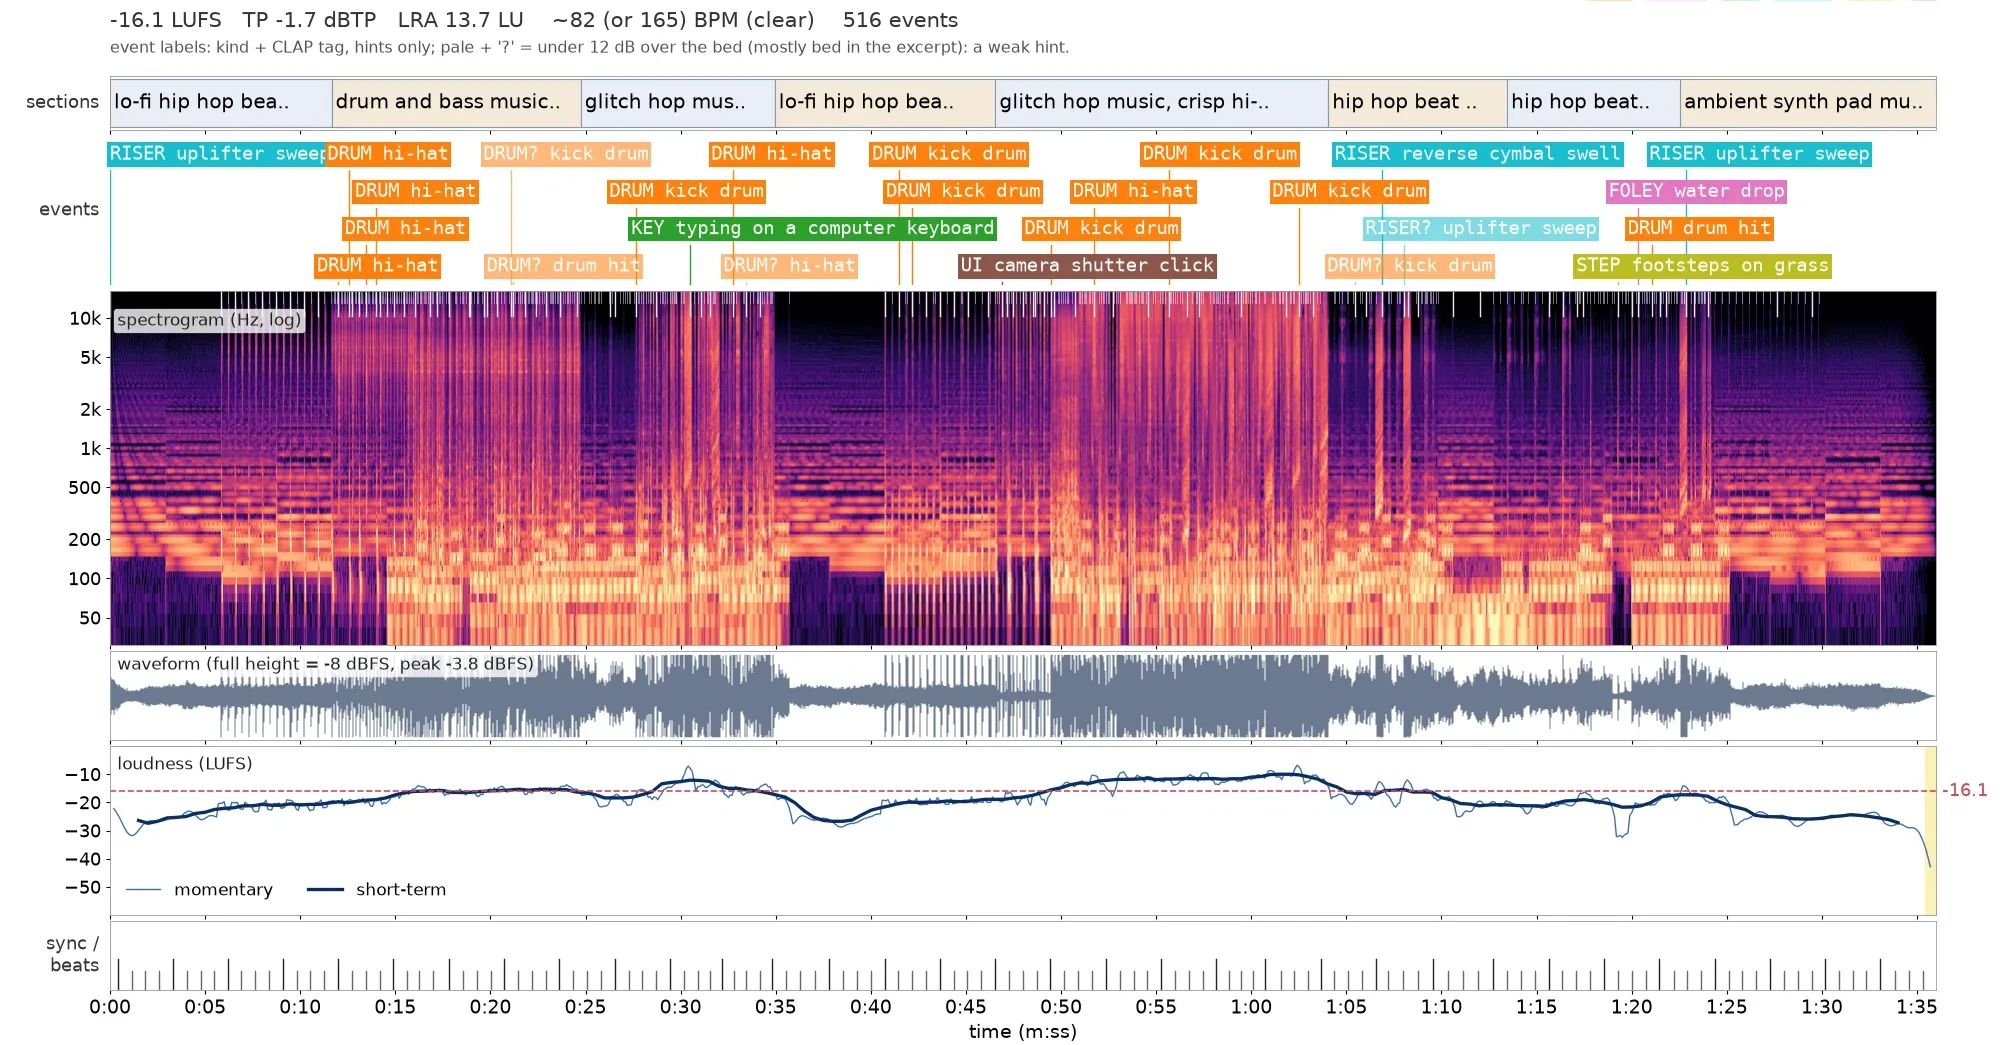Click the '1:00' time axis tick label
The width and height of the screenshot is (2000, 1045).
(1251, 1007)
